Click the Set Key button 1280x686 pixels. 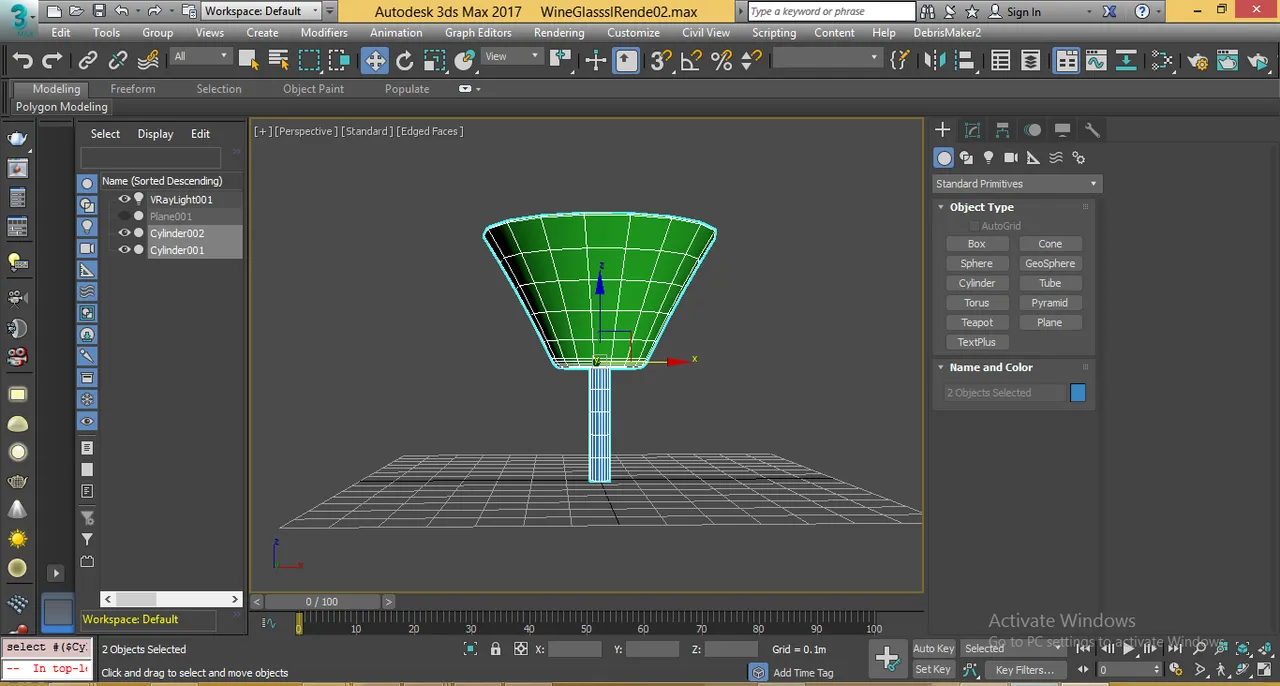[x=933, y=670]
